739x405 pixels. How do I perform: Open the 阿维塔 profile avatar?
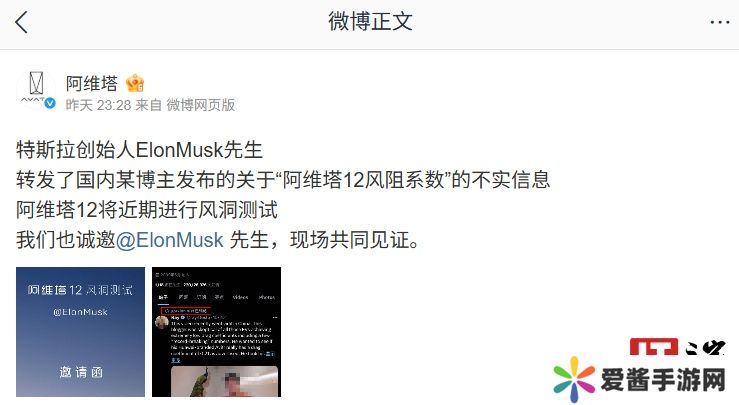point(36,89)
